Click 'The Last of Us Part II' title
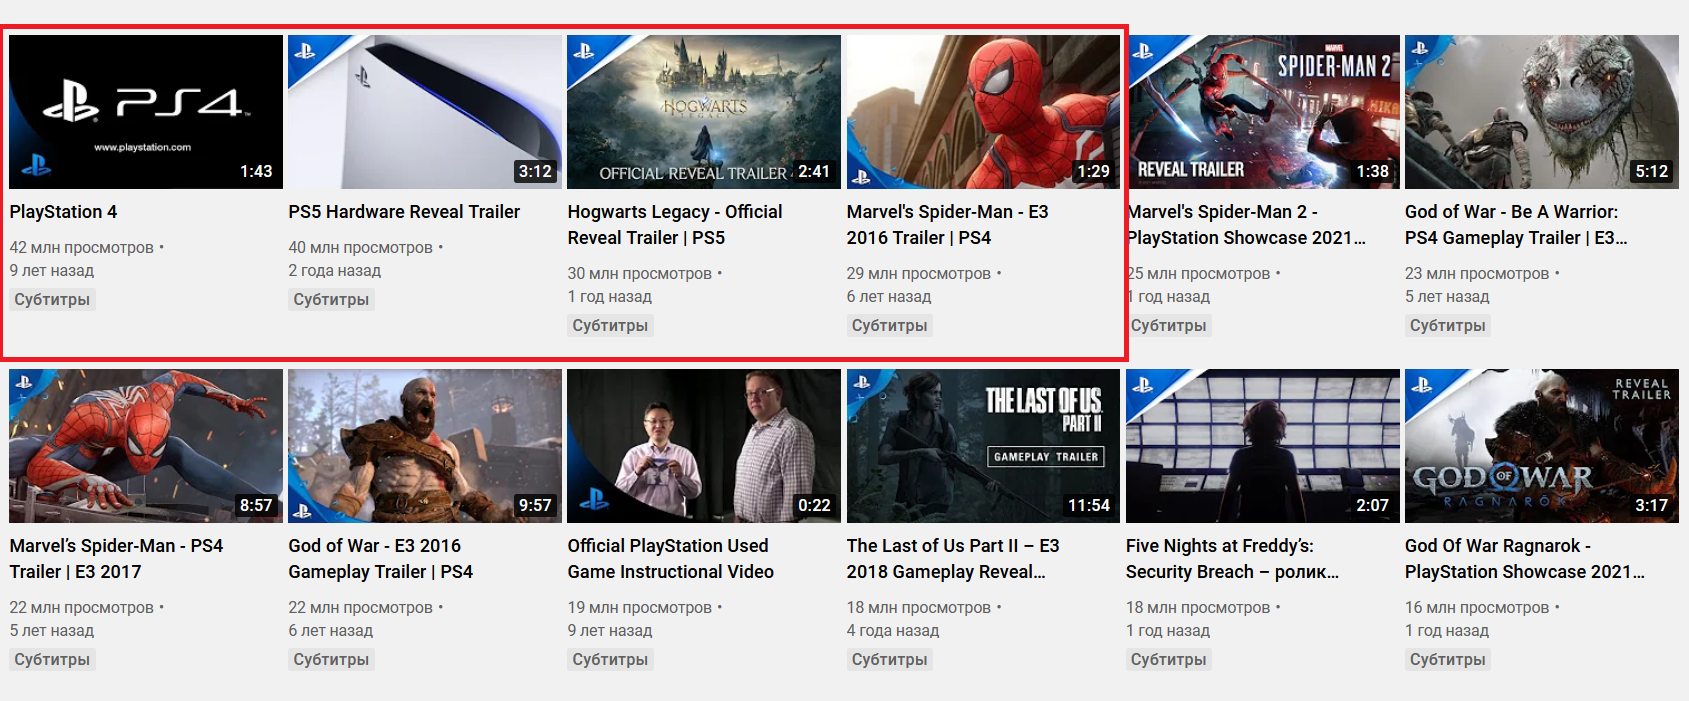Image resolution: width=1689 pixels, height=701 pixels. pos(953,559)
